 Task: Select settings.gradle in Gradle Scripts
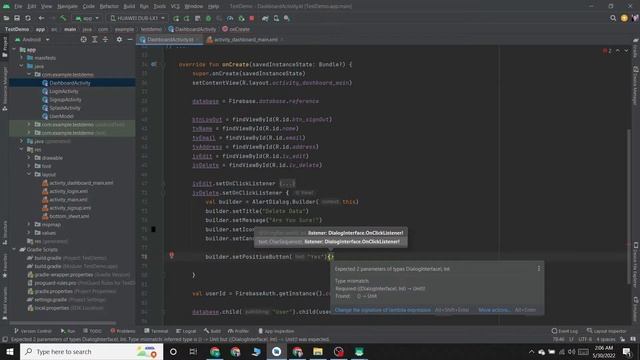tap(50, 300)
